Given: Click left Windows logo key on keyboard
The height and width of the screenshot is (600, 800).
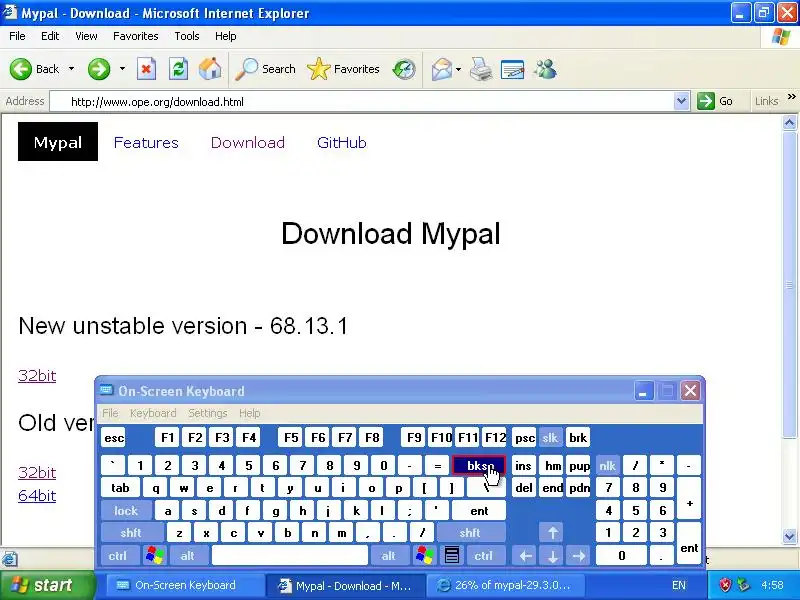Looking at the screenshot, I should 155,555.
